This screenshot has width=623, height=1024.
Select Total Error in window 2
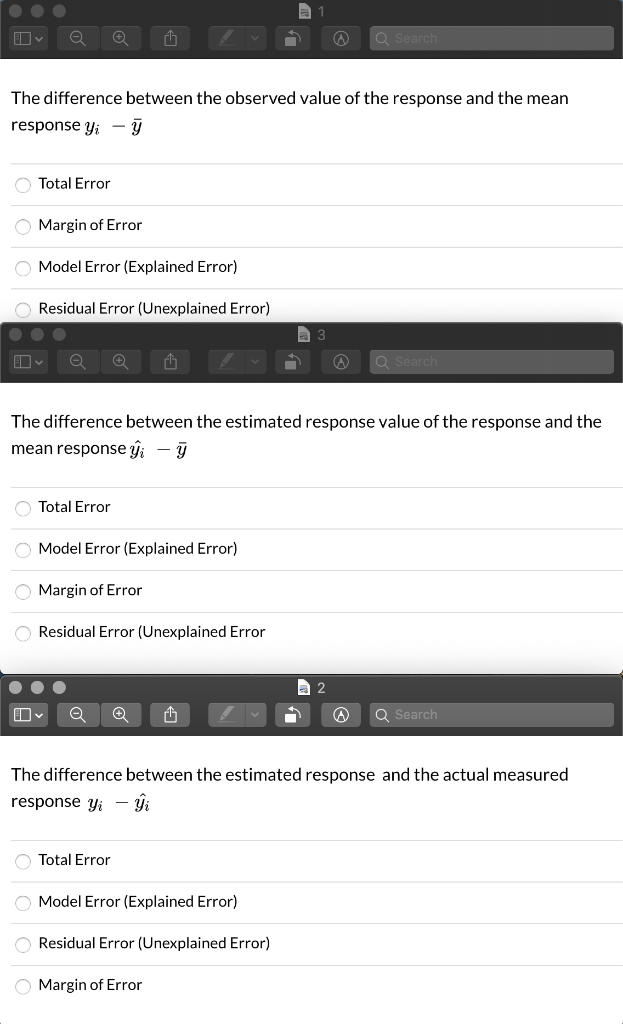tap(23, 861)
